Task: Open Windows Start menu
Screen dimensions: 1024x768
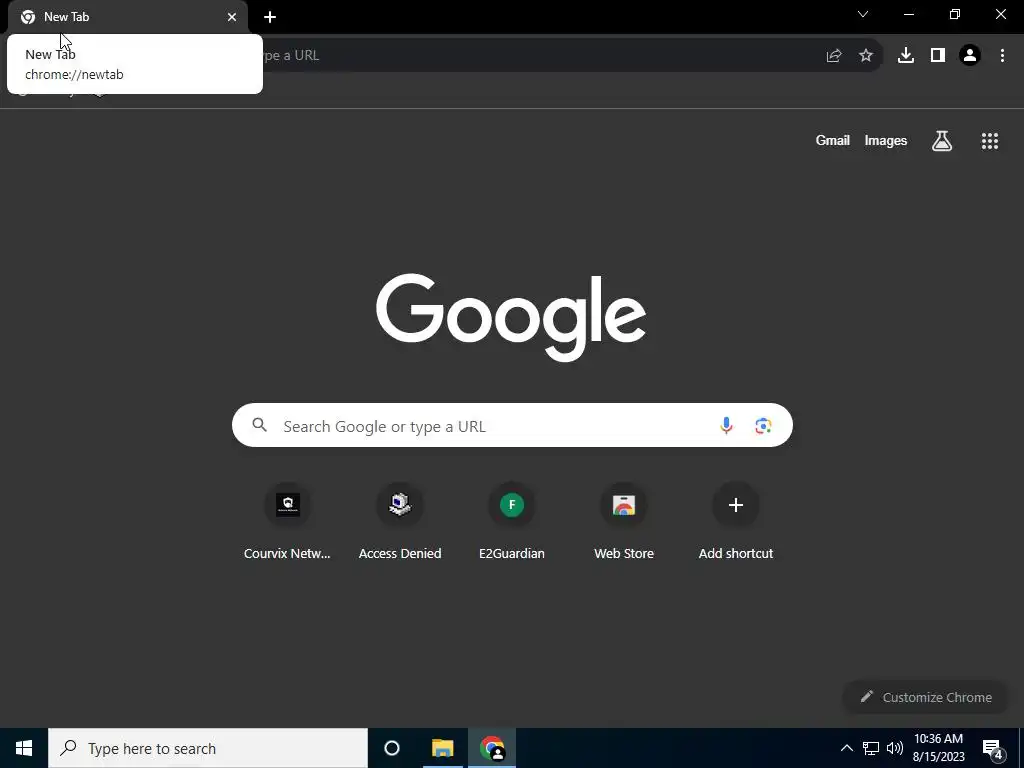Action: (x=24, y=748)
